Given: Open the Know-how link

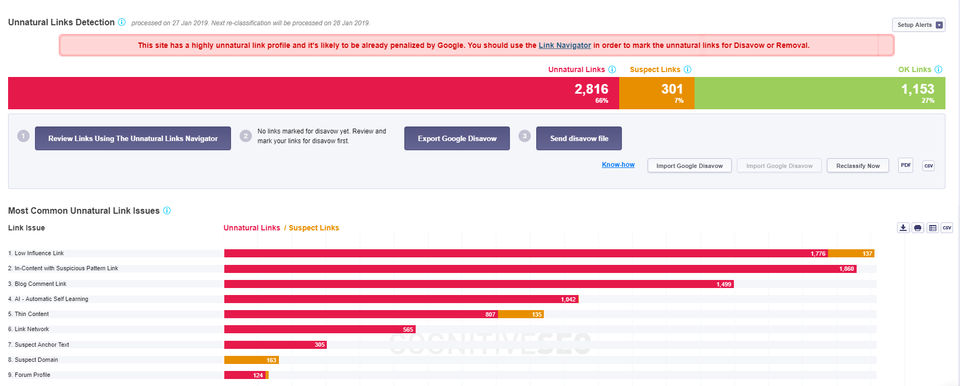Looking at the screenshot, I should 618,165.
